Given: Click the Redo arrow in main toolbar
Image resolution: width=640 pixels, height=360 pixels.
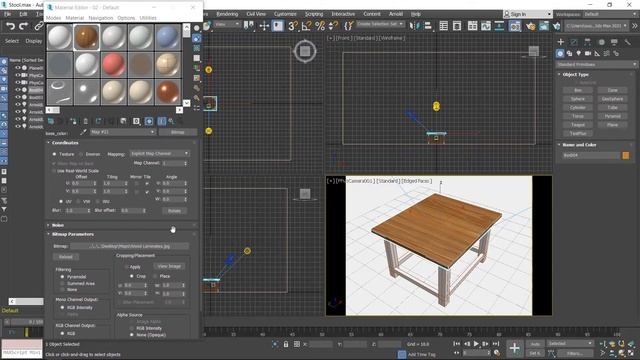Looking at the screenshot, I should [24, 27].
